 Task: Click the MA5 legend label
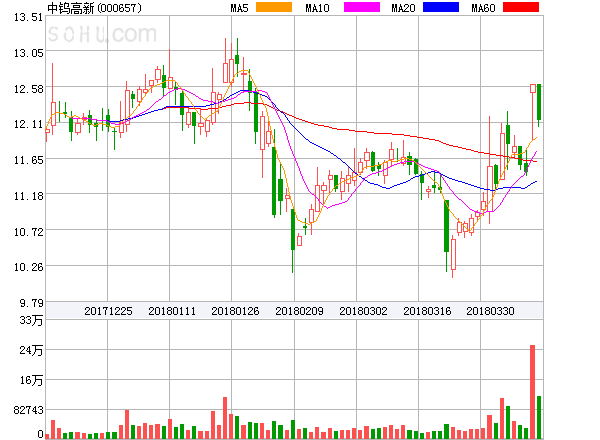(240, 8)
